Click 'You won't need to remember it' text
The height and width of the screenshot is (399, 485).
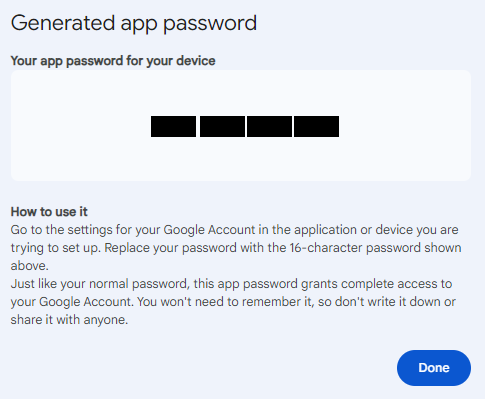pos(226,302)
